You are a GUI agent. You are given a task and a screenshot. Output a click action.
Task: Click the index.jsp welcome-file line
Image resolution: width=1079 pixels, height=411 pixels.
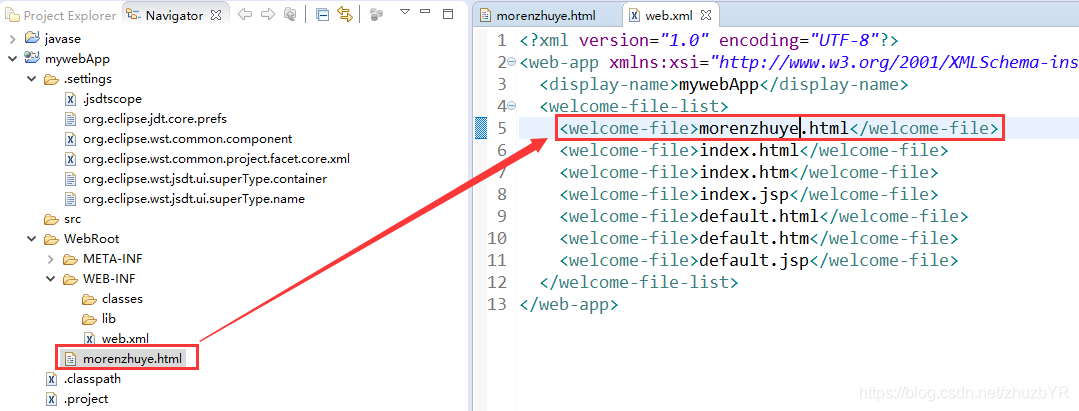click(x=749, y=195)
